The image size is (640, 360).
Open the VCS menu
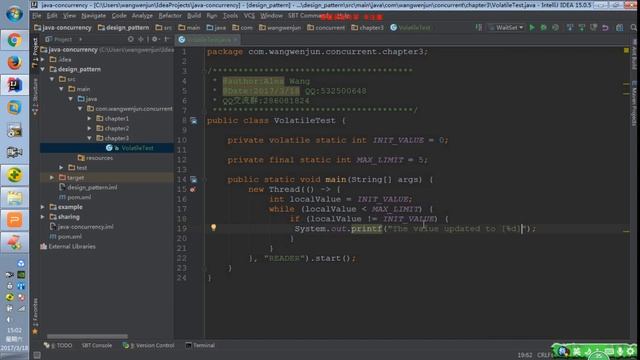[x=249, y=16]
